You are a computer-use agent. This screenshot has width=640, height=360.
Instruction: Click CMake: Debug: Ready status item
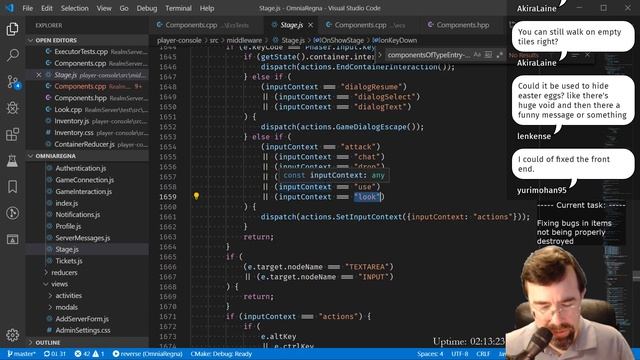tap(221, 354)
